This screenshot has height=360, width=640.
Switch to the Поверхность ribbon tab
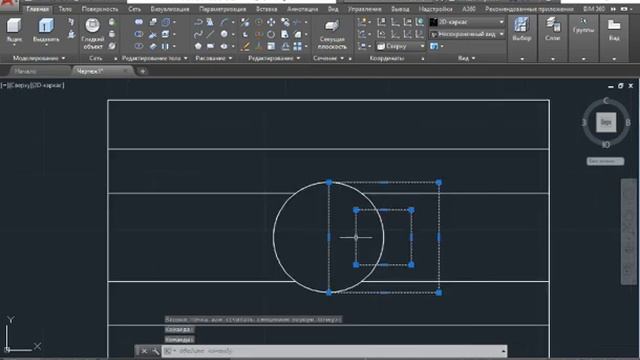(x=100, y=9)
